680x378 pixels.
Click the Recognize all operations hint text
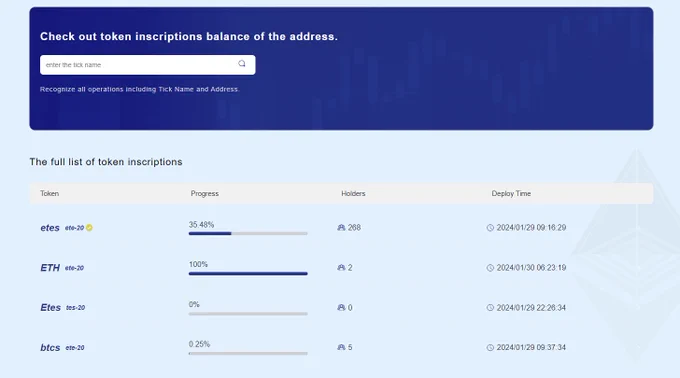[x=140, y=89]
